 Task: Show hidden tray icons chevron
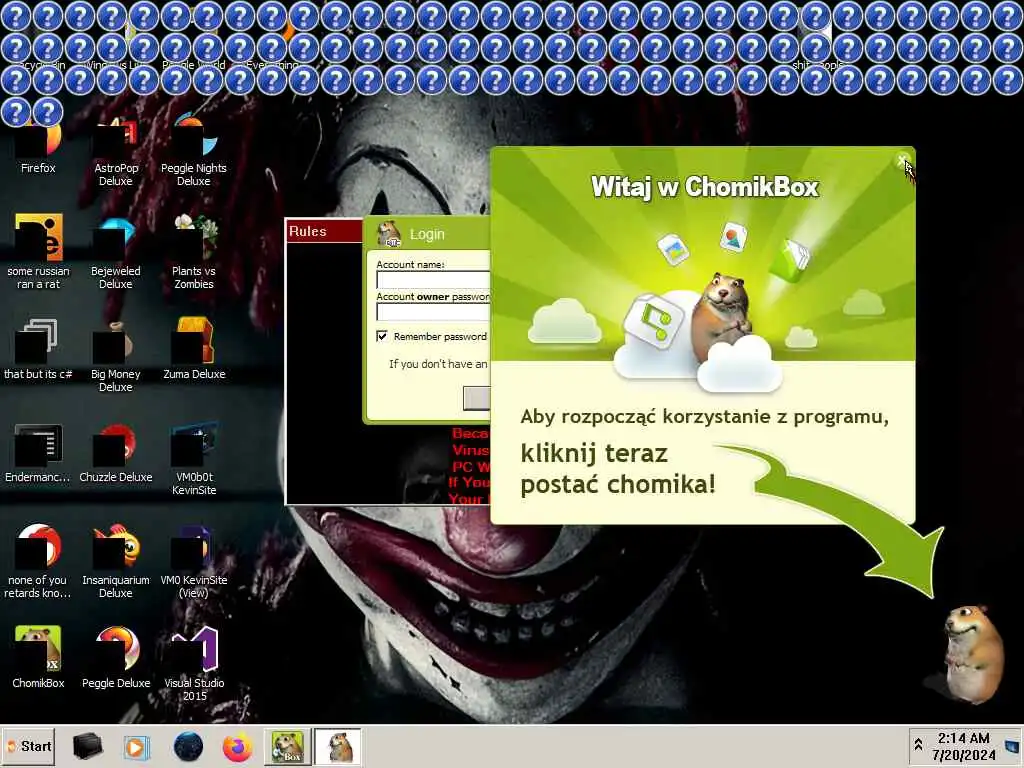click(x=918, y=744)
